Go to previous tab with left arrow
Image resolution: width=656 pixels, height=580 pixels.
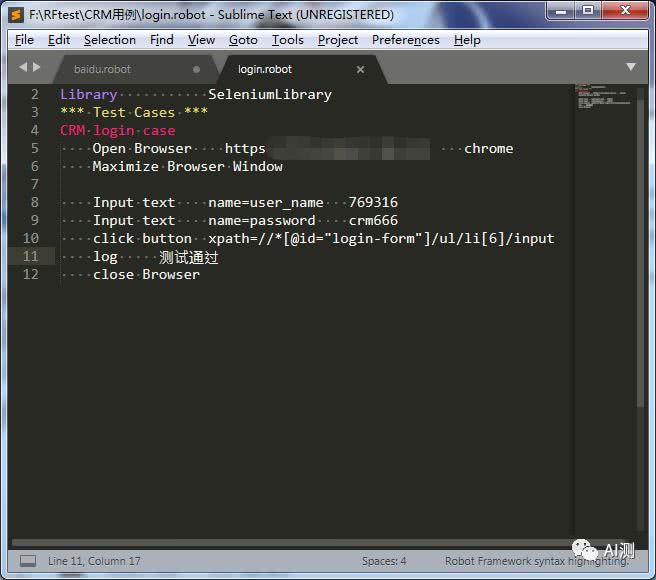click(23, 67)
